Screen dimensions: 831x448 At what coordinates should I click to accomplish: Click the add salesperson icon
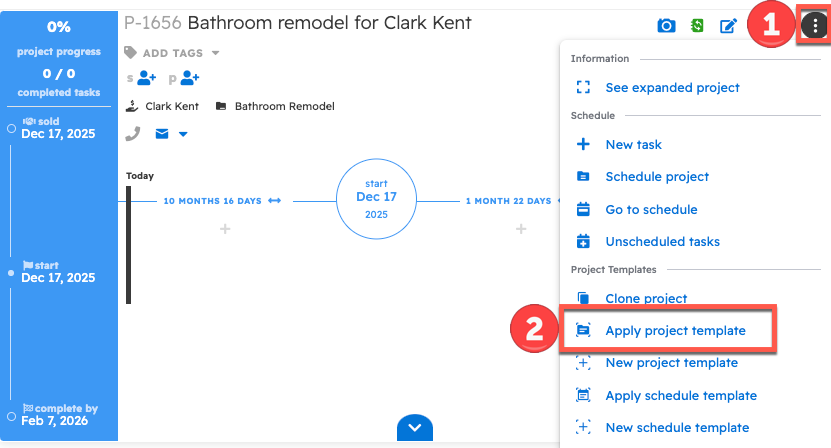(x=145, y=77)
